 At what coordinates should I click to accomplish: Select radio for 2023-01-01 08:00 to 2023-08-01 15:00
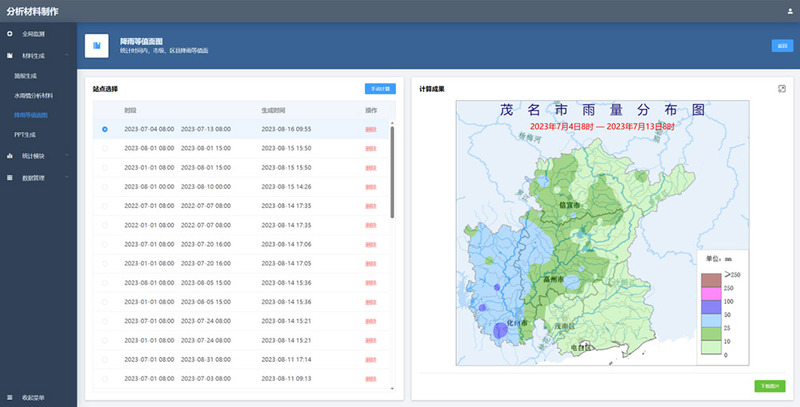point(105,168)
